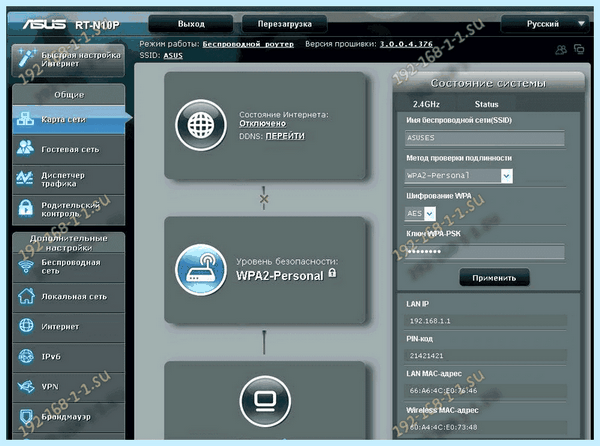Screen dimensions: 600x446
Task: Click the clients computer circle icon
Action: tap(265, 402)
